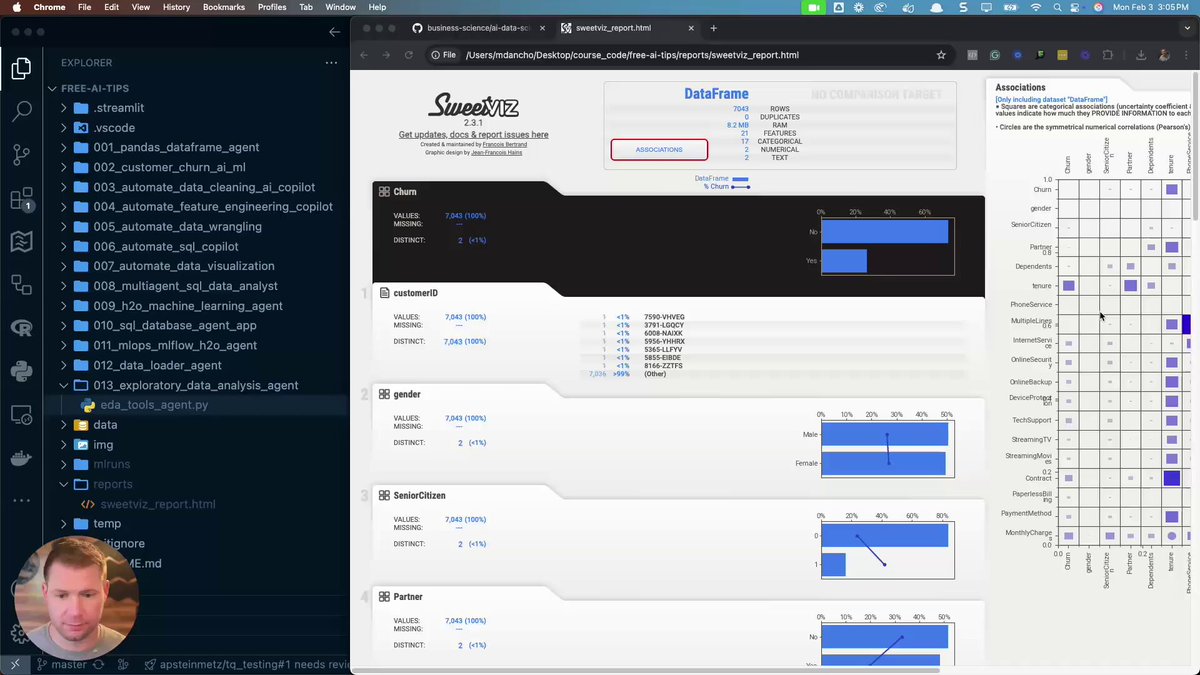Image resolution: width=1200 pixels, height=675 pixels.
Task: Open the Chrome History menu
Action: [176, 7]
